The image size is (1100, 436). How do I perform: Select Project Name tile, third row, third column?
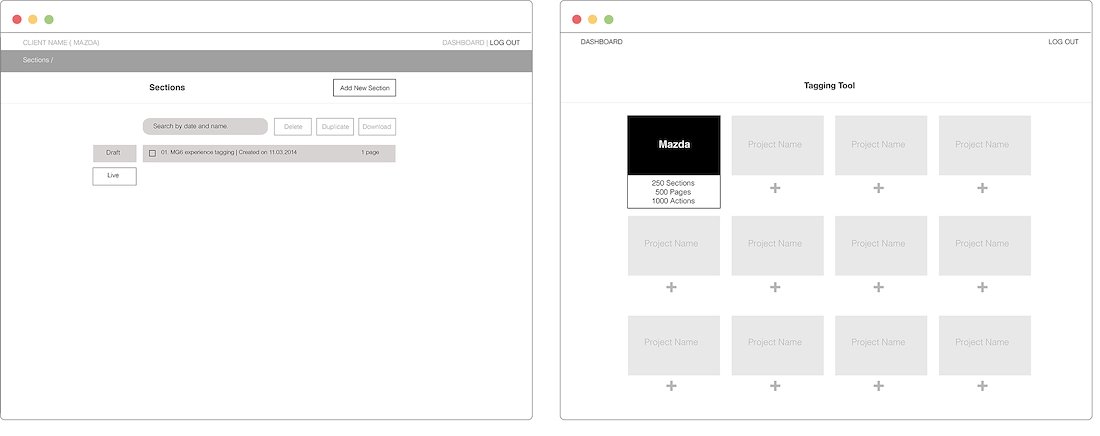(881, 345)
